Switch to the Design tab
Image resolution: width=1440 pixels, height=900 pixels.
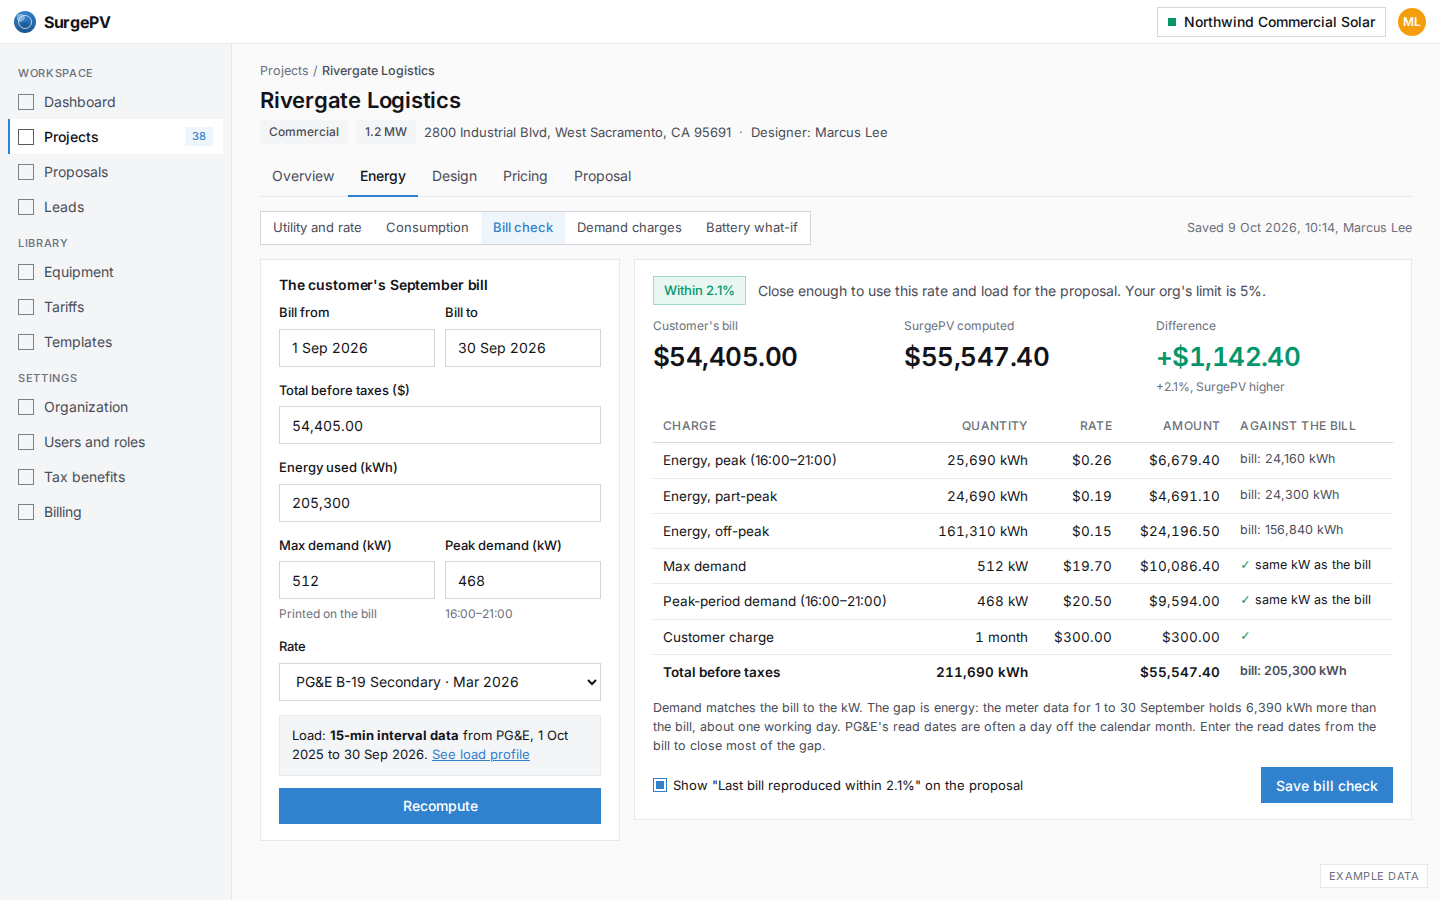coord(454,176)
